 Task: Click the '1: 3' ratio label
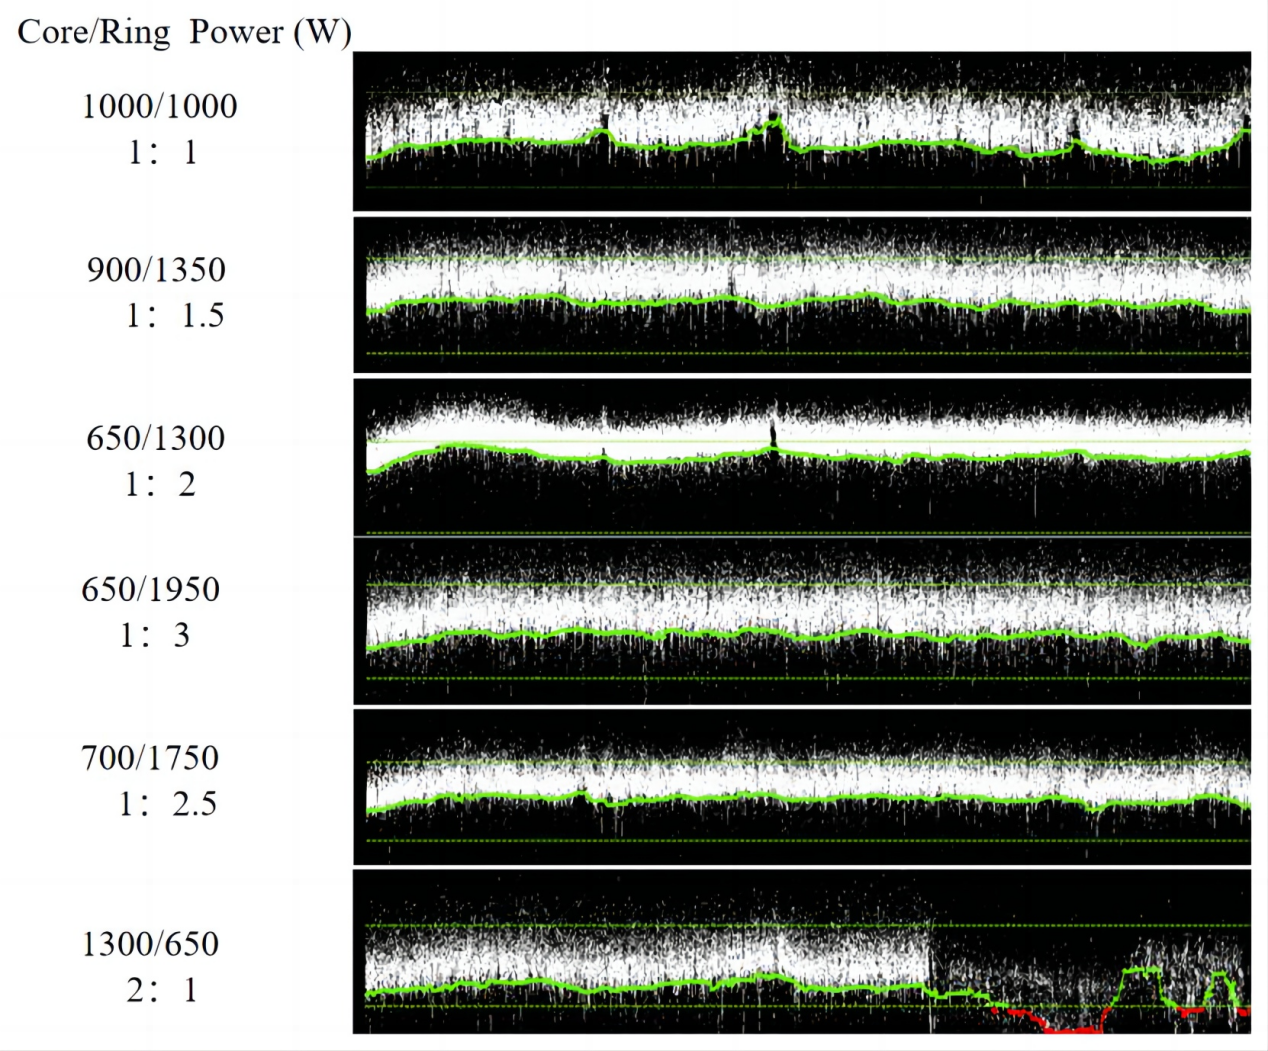(x=155, y=635)
